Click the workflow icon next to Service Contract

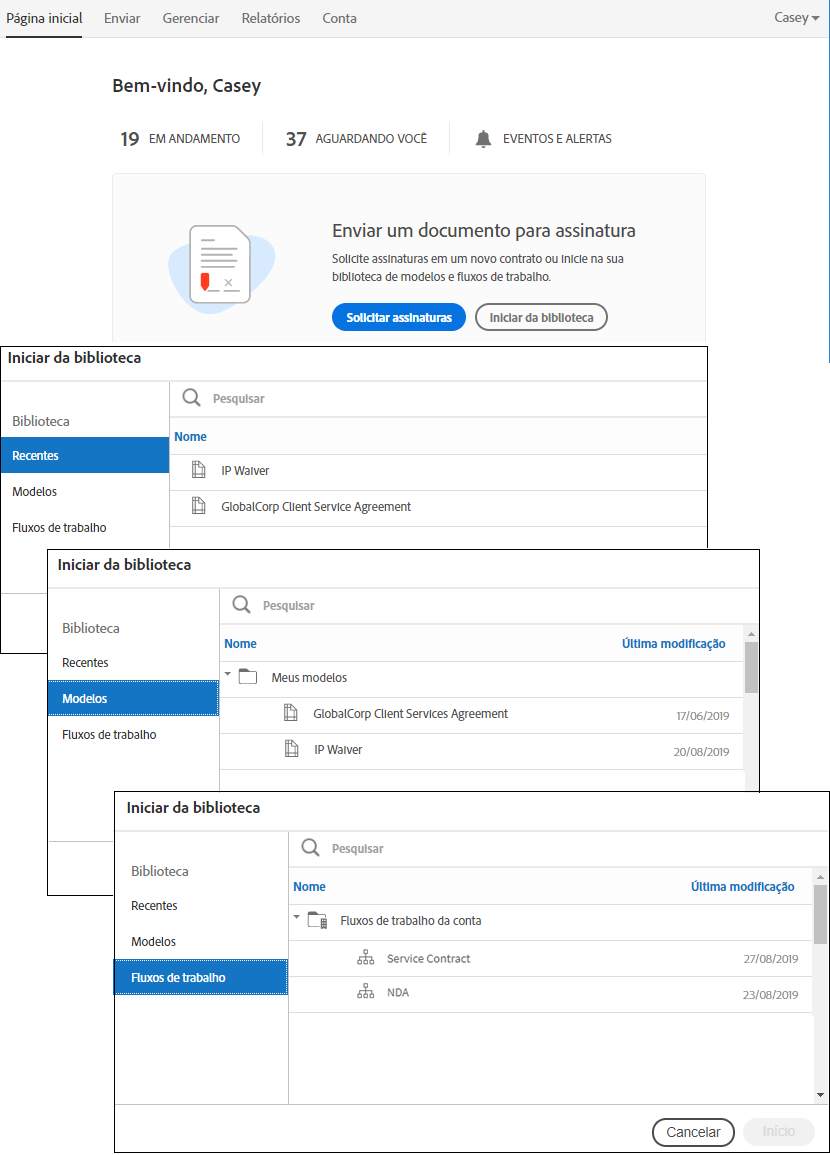tap(365, 959)
